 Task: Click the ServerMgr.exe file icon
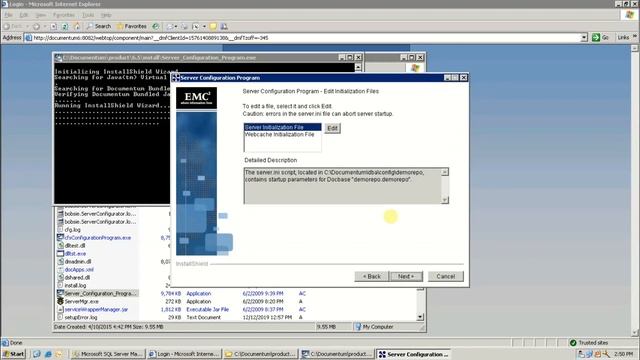click(60, 301)
